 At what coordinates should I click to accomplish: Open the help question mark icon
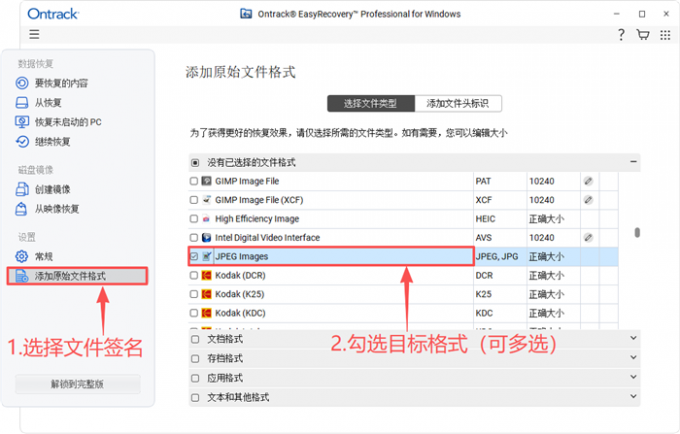(x=621, y=35)
